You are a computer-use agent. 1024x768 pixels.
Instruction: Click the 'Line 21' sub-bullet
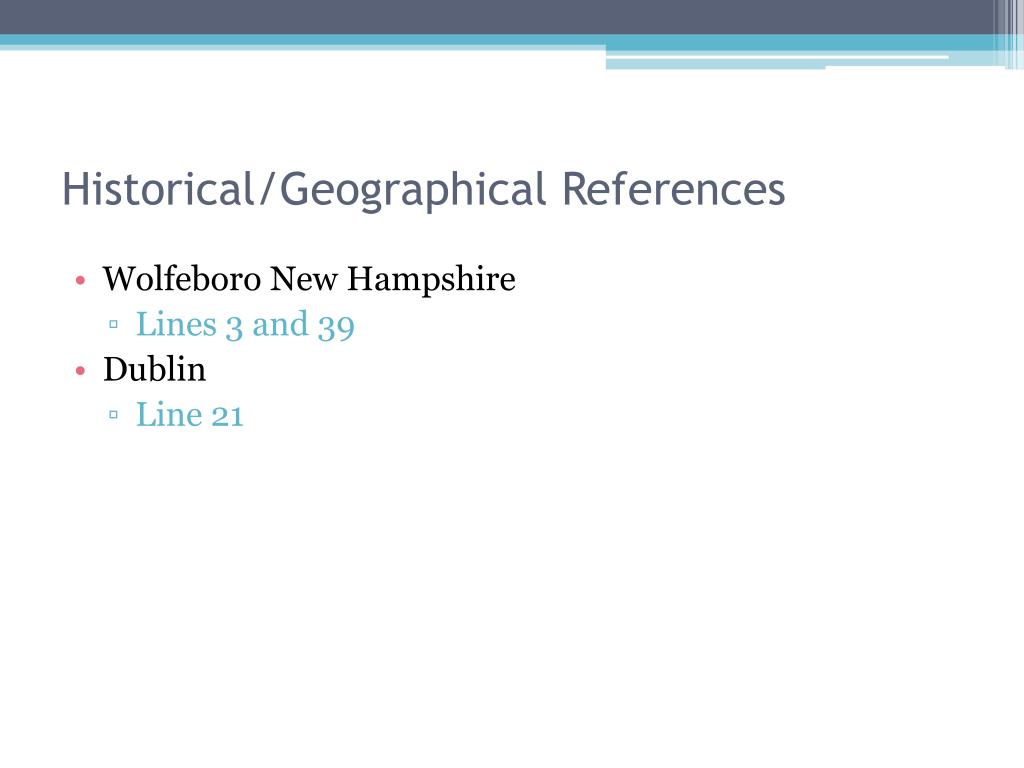(189, 415)
